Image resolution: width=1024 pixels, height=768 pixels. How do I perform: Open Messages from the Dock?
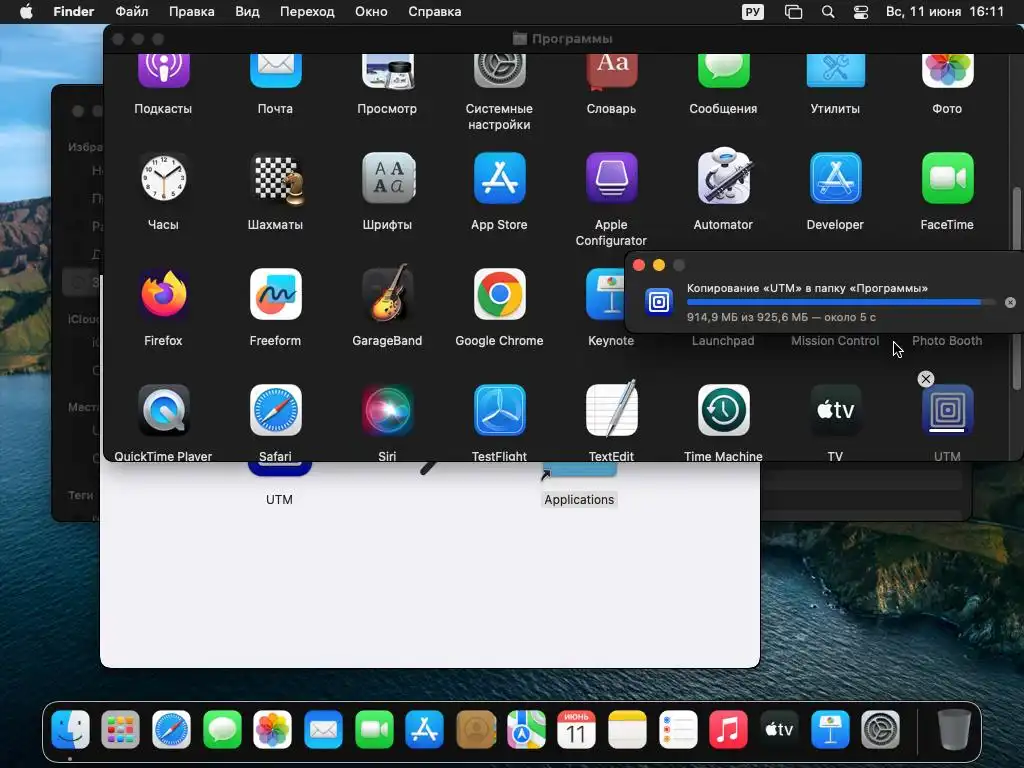[222, 729]
